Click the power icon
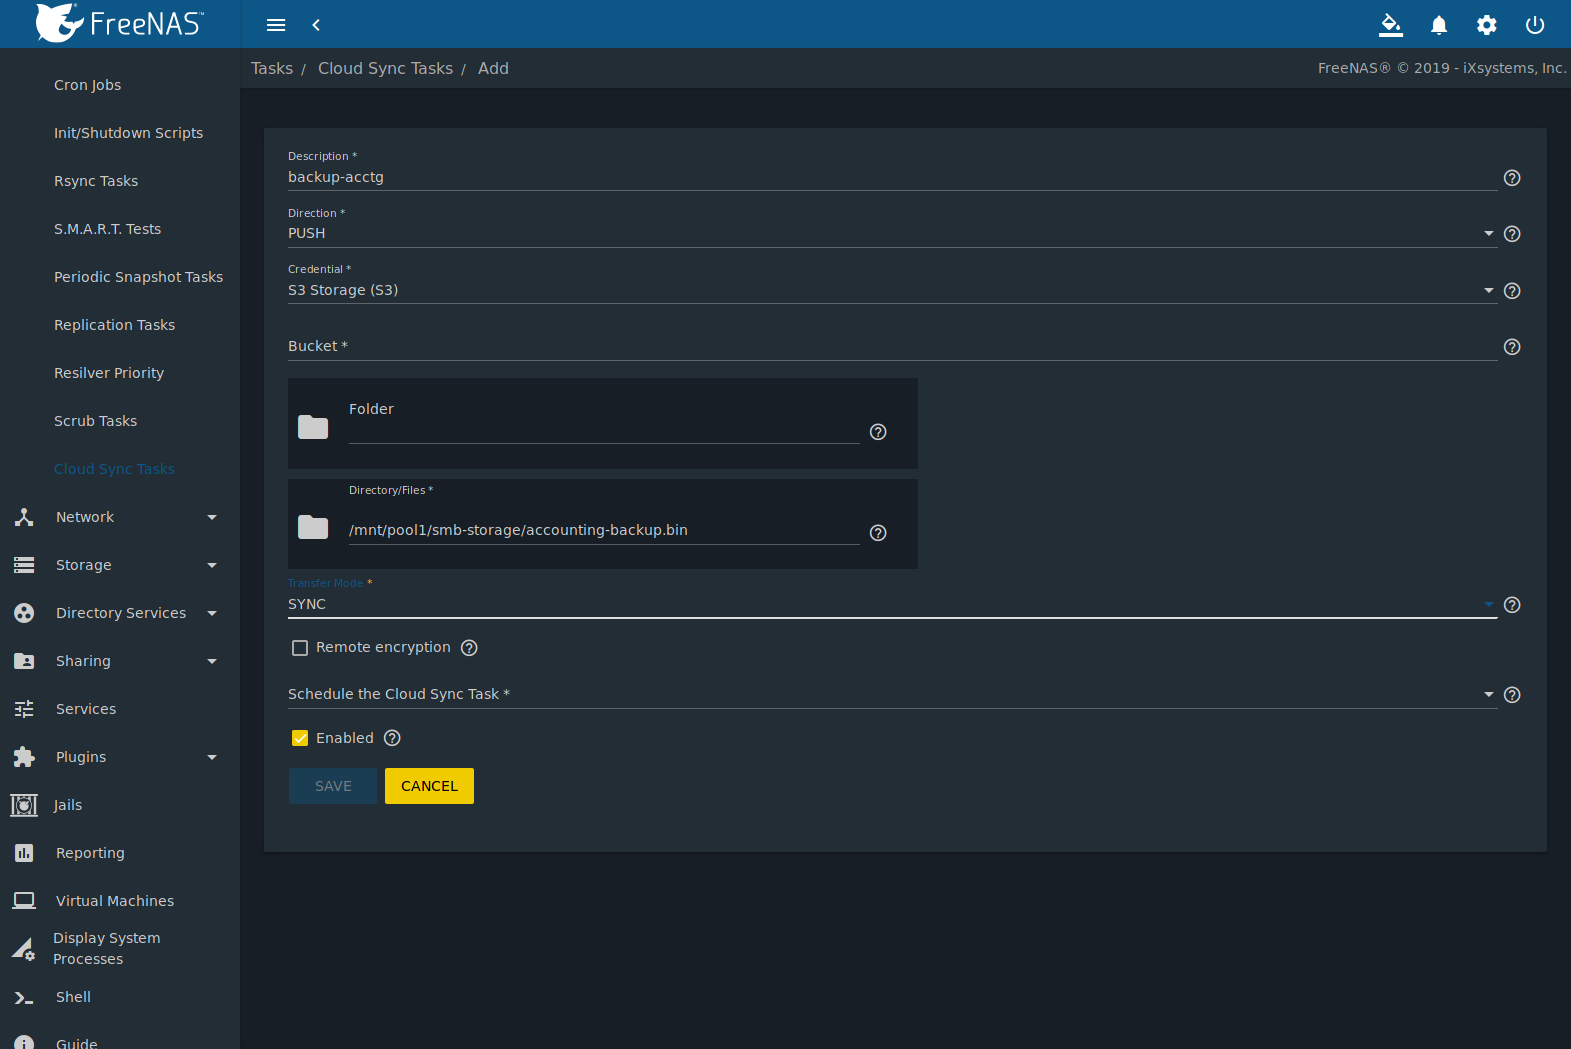 pos(1535,25)
